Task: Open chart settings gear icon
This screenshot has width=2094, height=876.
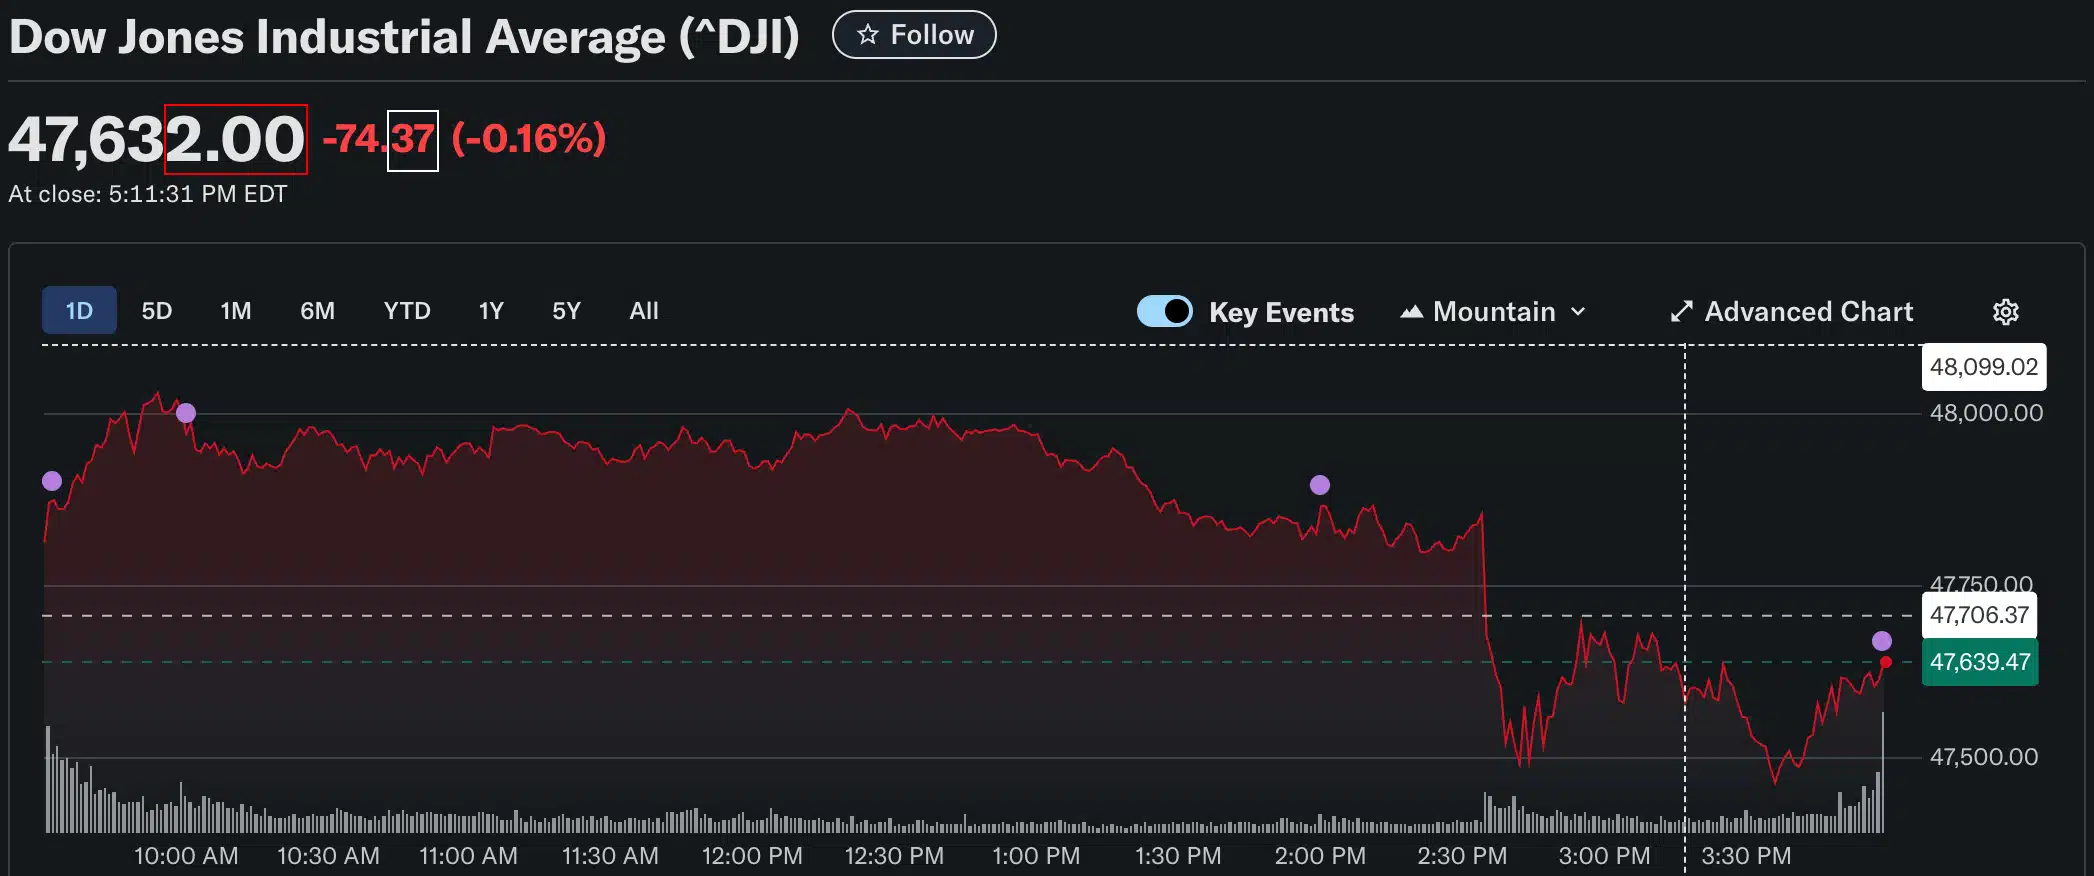Action: pyautogui.click(x=2005, y=312)
